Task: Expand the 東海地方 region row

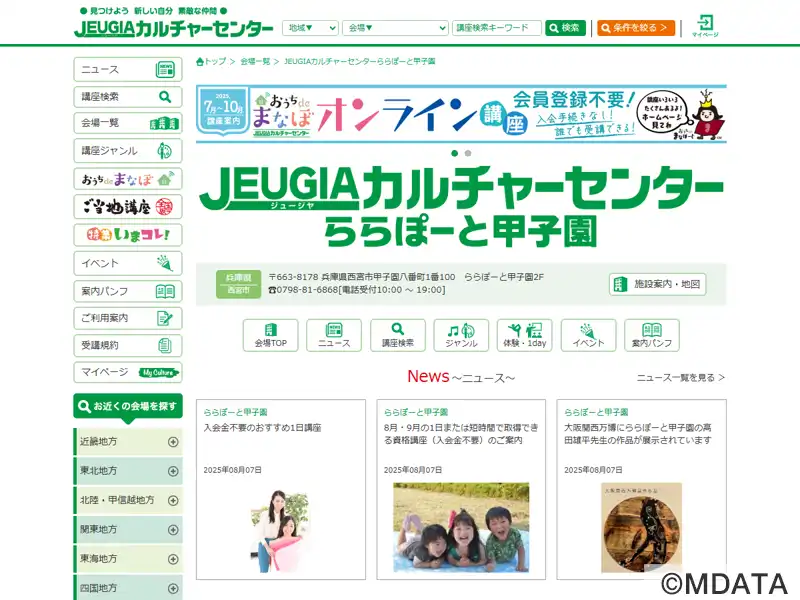Action: pos(128,559)
